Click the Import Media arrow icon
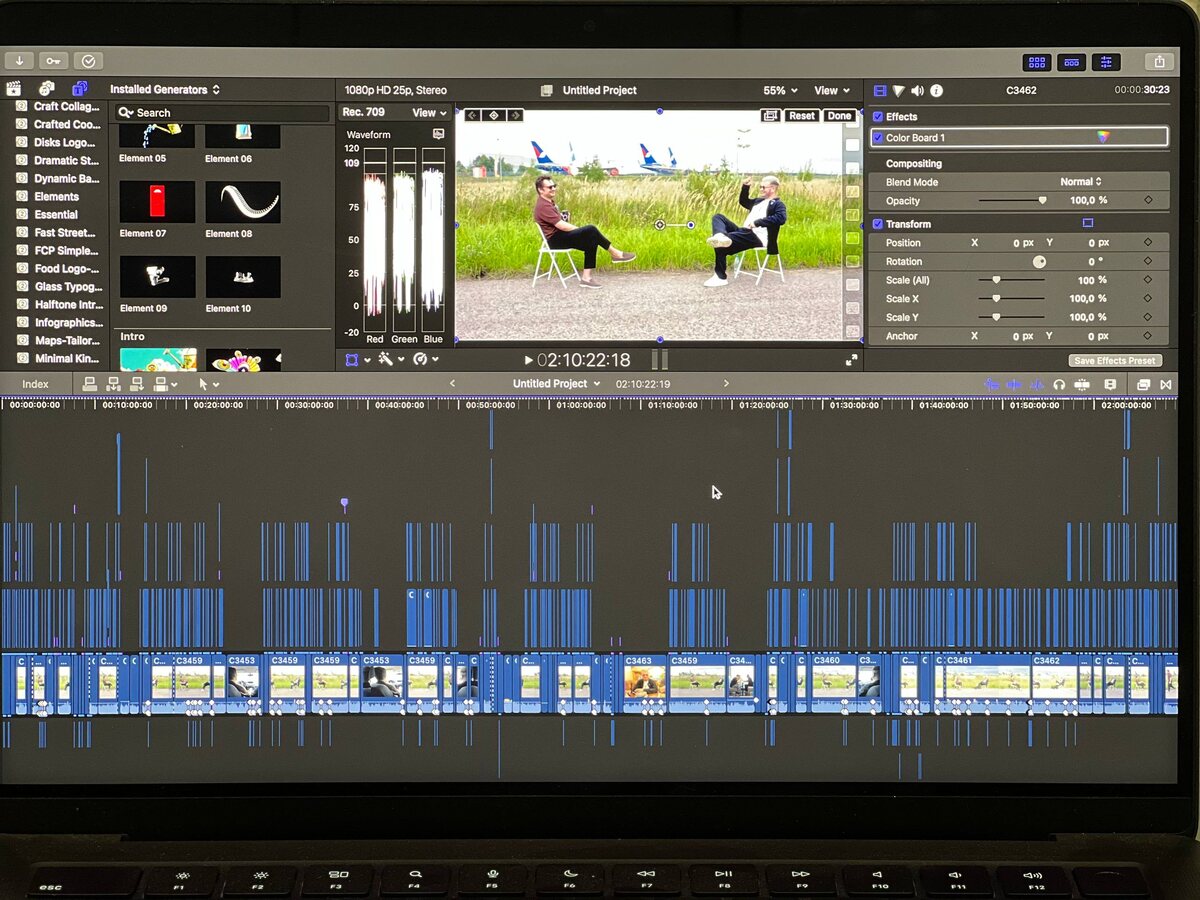This screenshot has height=900, width=1200. pos(19,61)
